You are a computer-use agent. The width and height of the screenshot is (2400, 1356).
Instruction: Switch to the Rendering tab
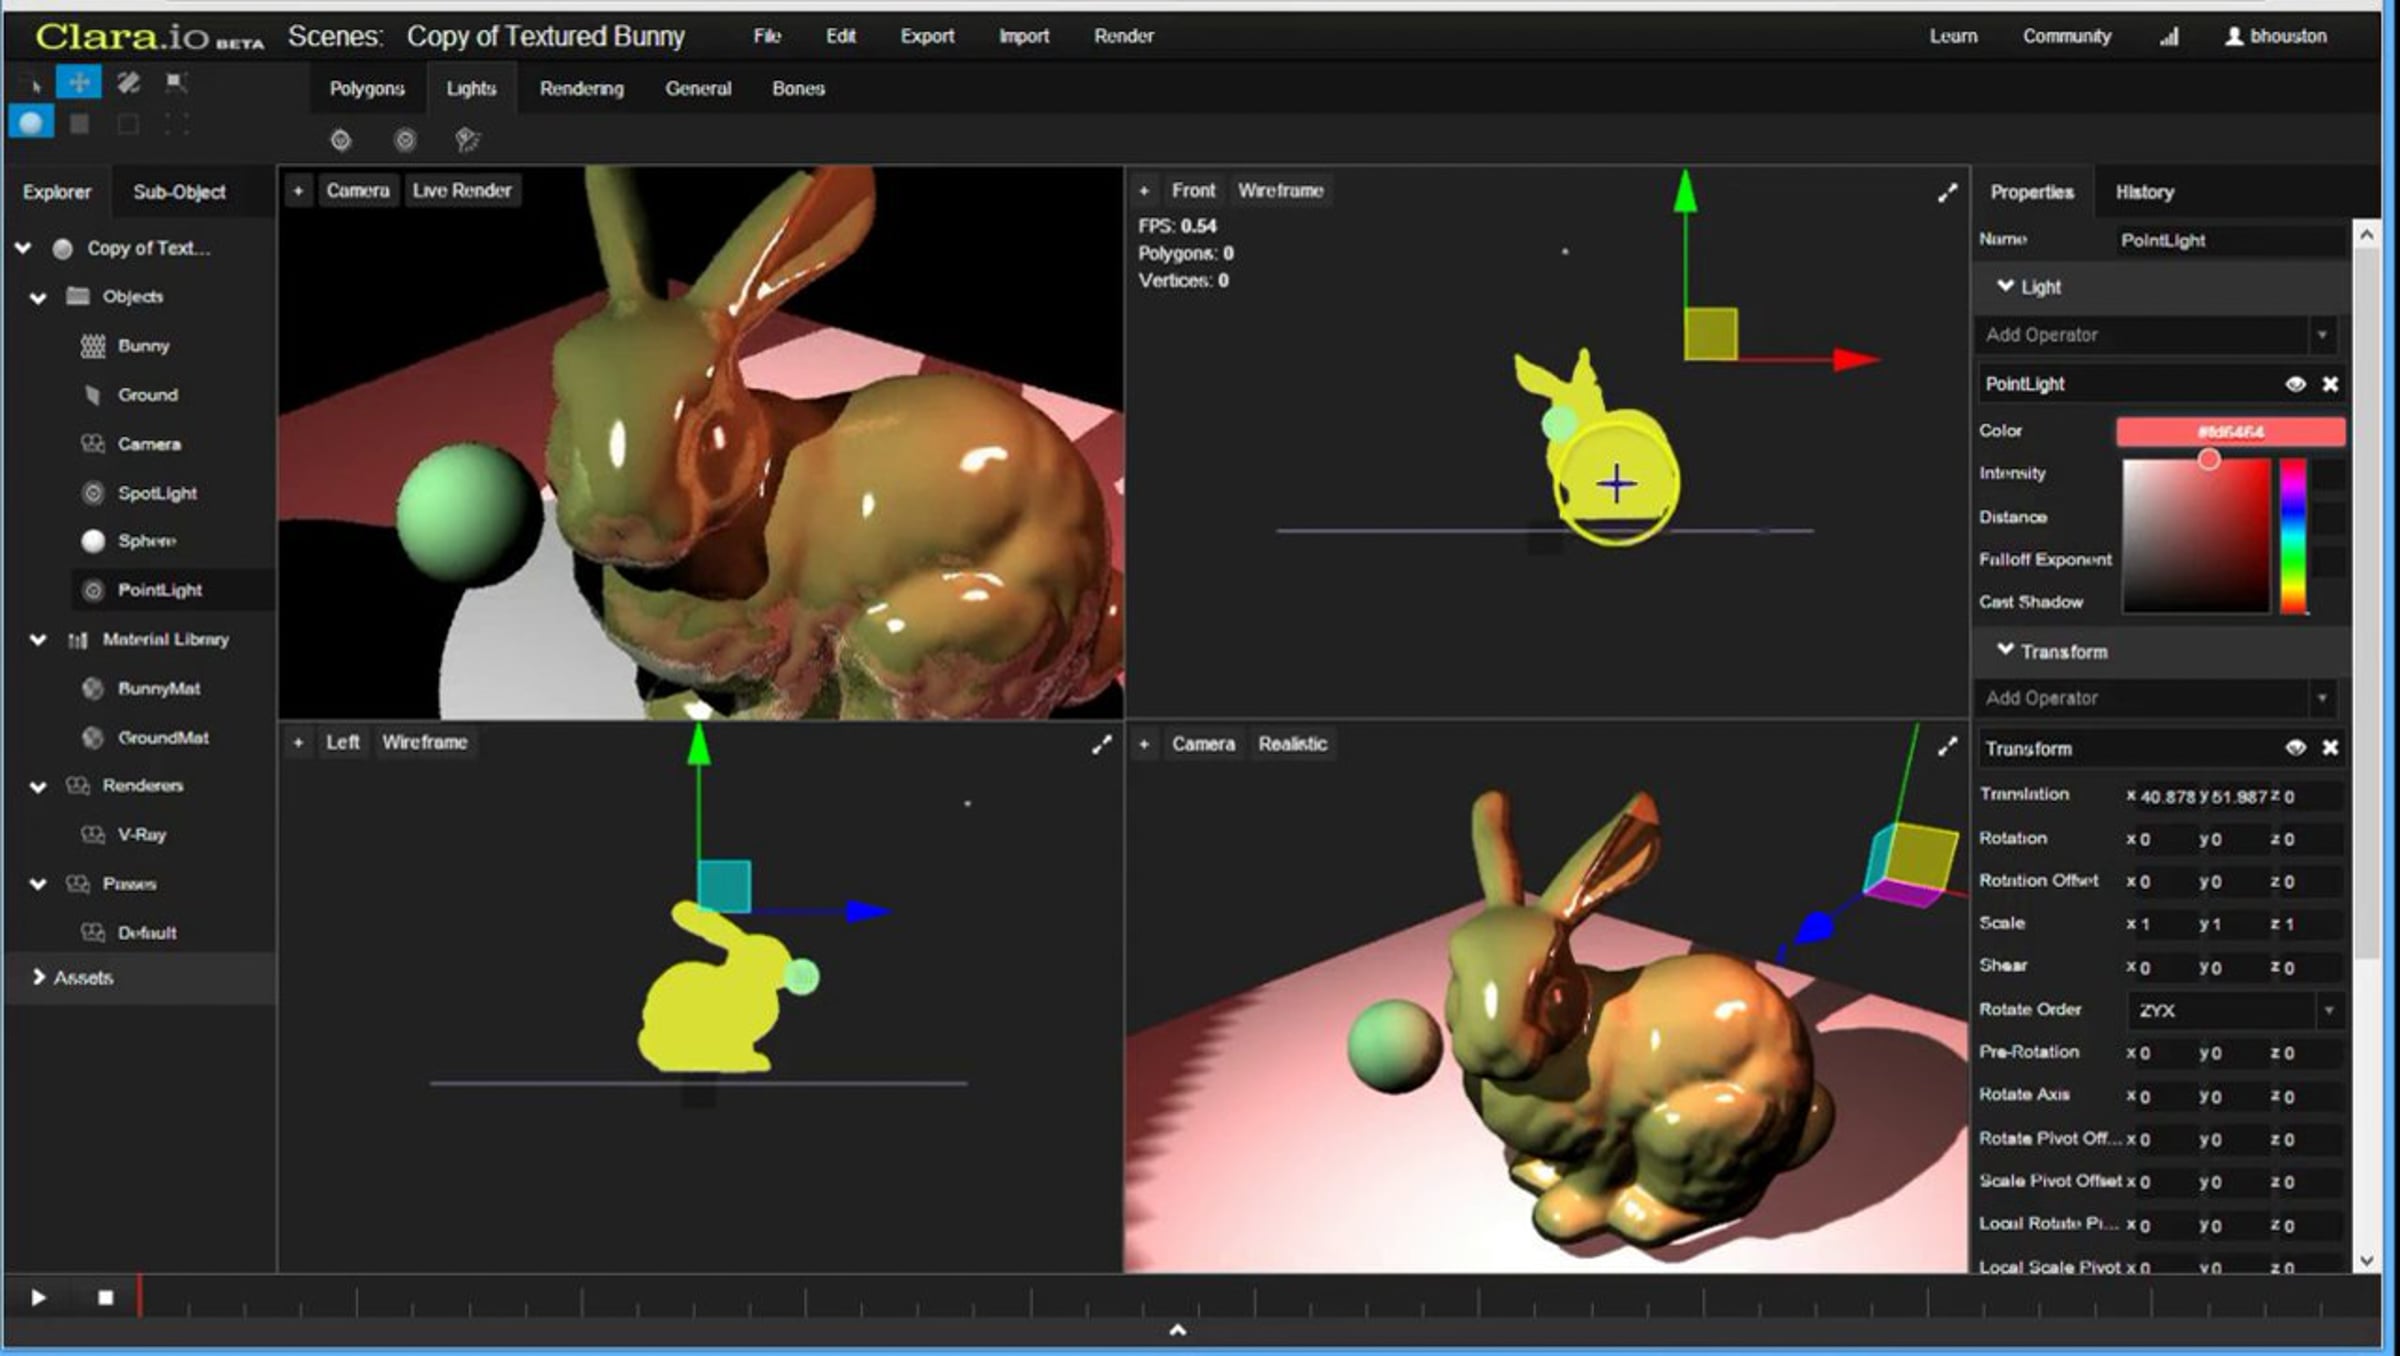tap(581, 89)
